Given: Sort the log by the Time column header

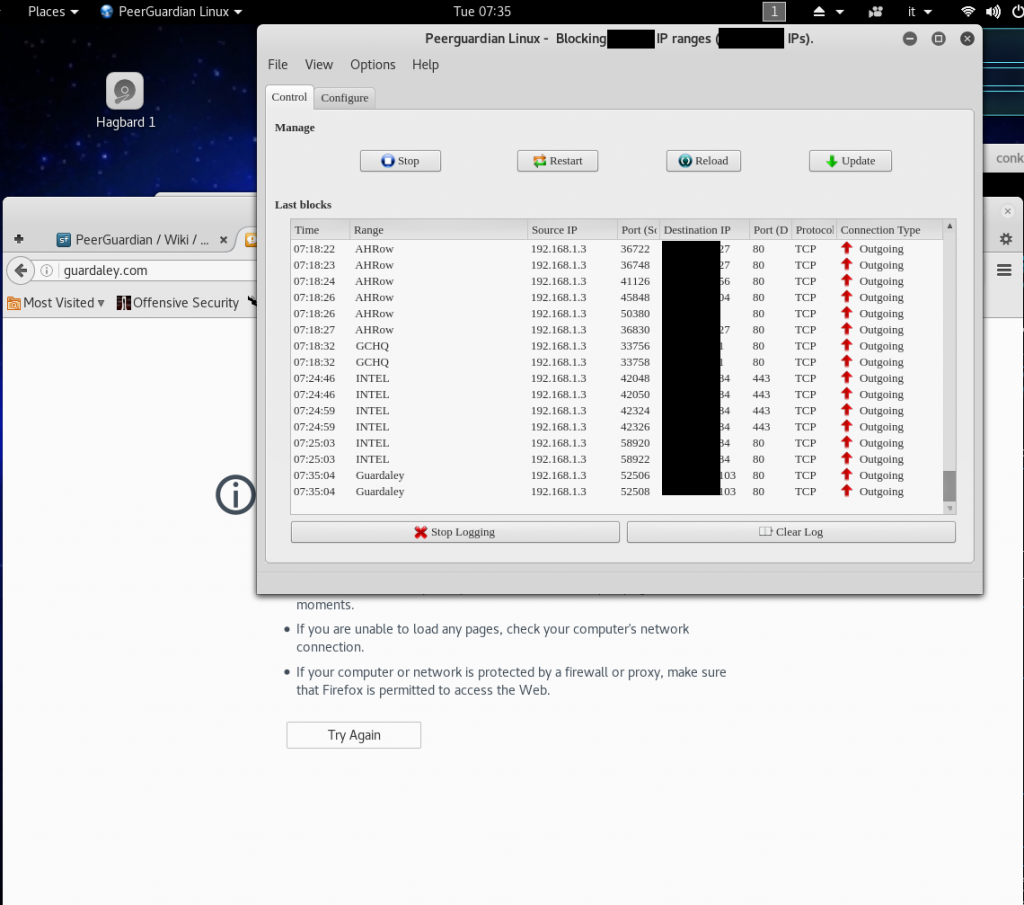Looking at the screenshot, I should point(320,230).
